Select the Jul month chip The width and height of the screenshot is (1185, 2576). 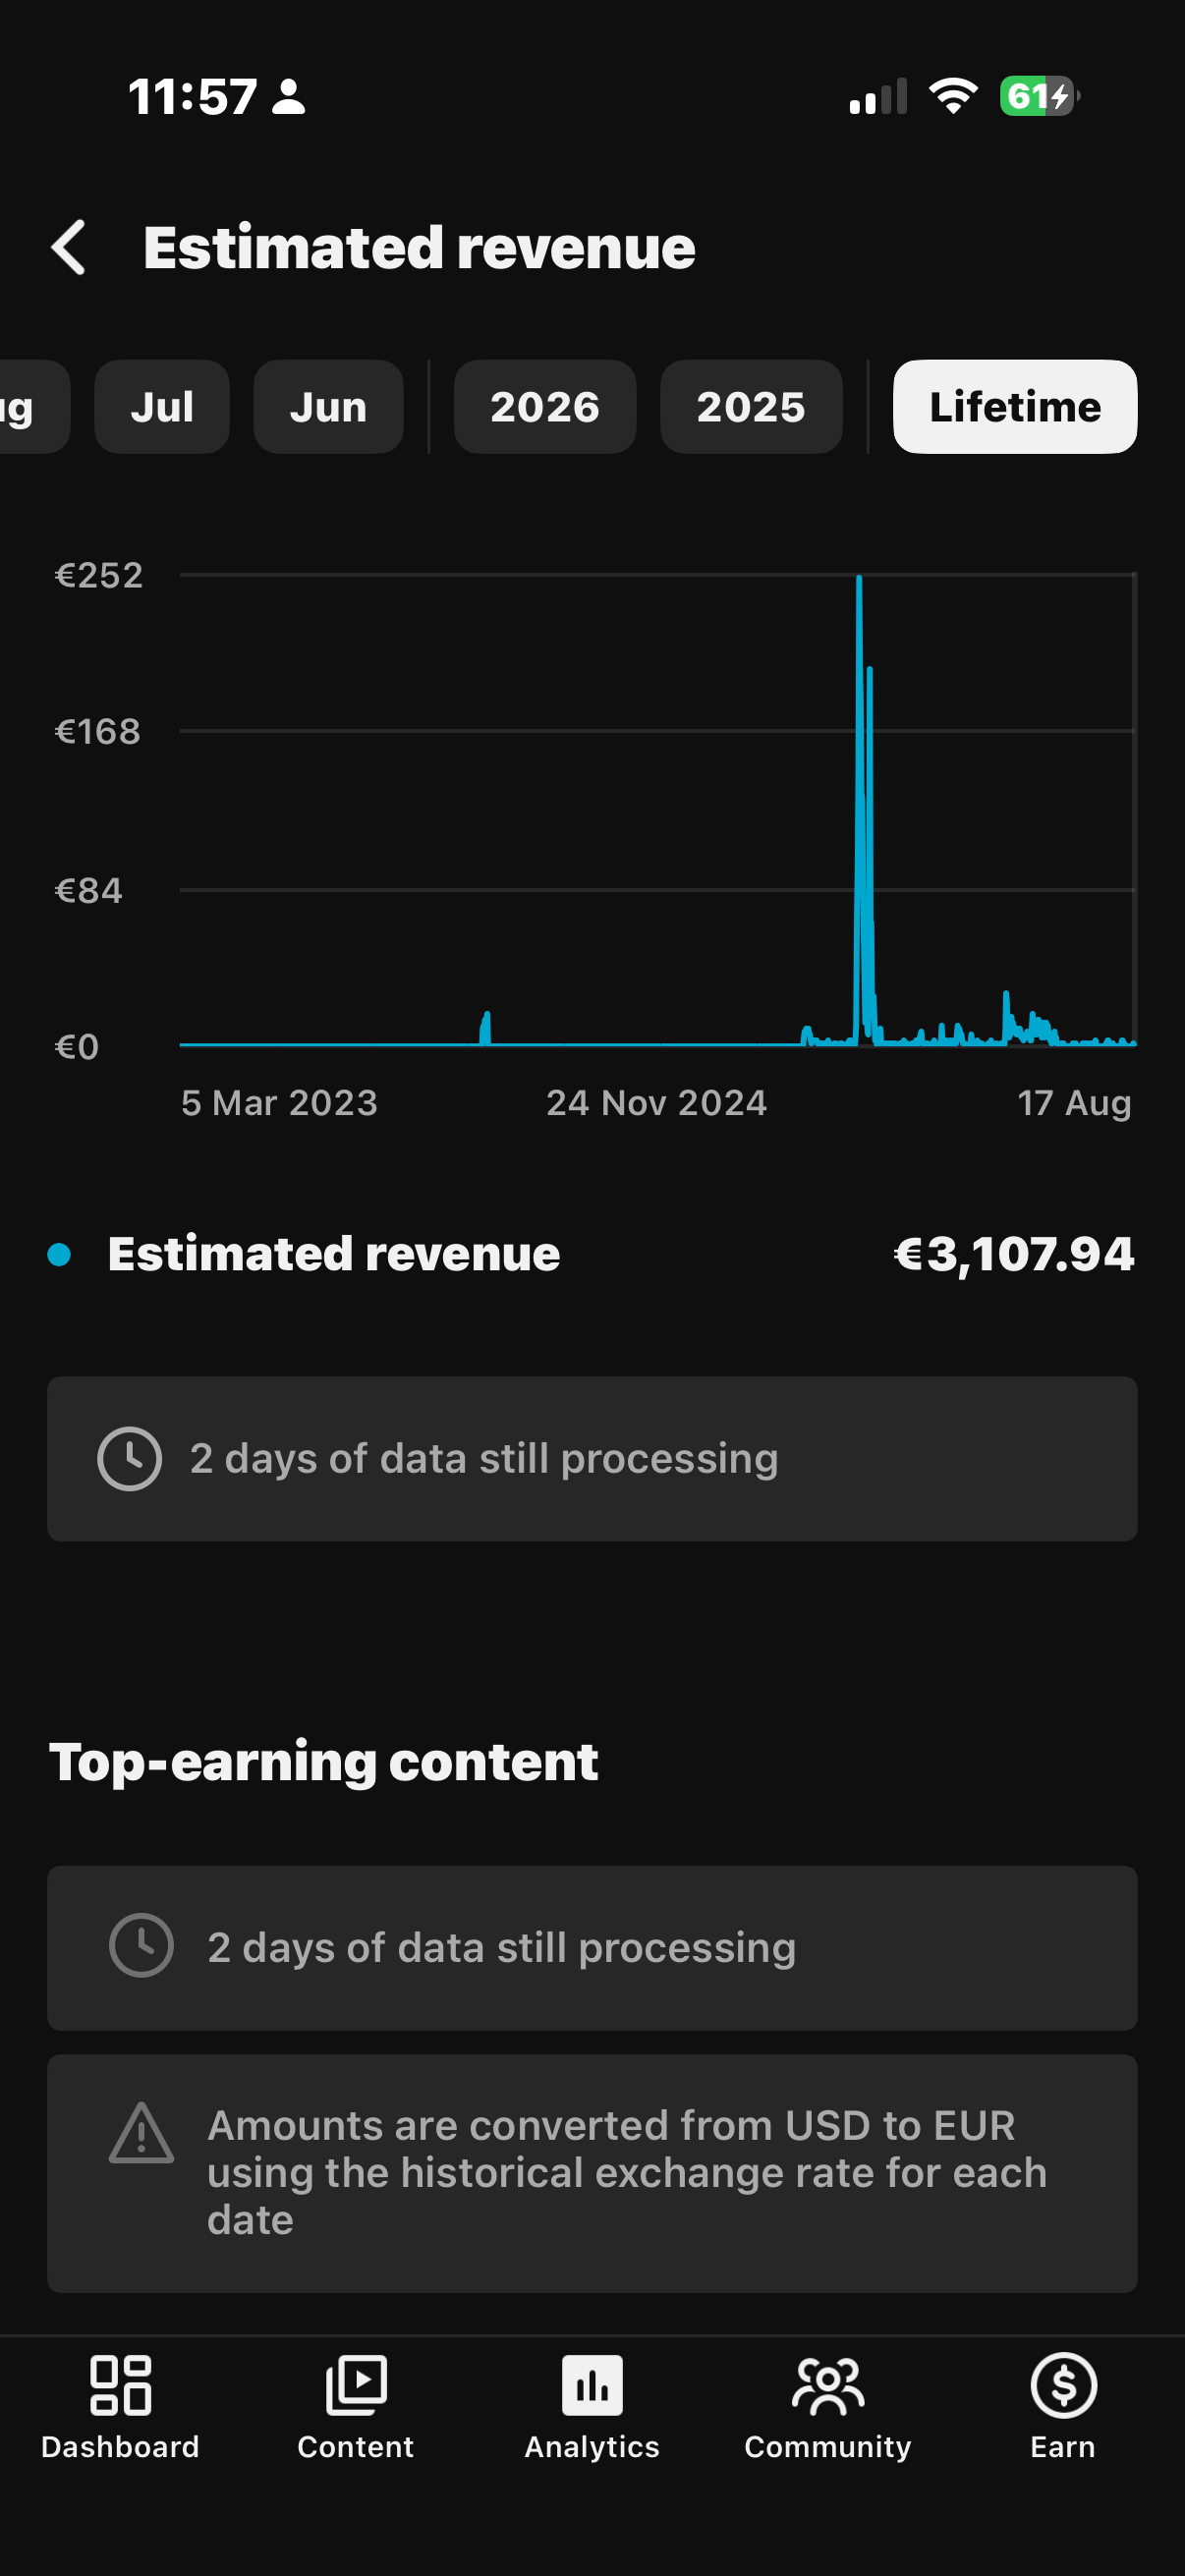(162, 407)
